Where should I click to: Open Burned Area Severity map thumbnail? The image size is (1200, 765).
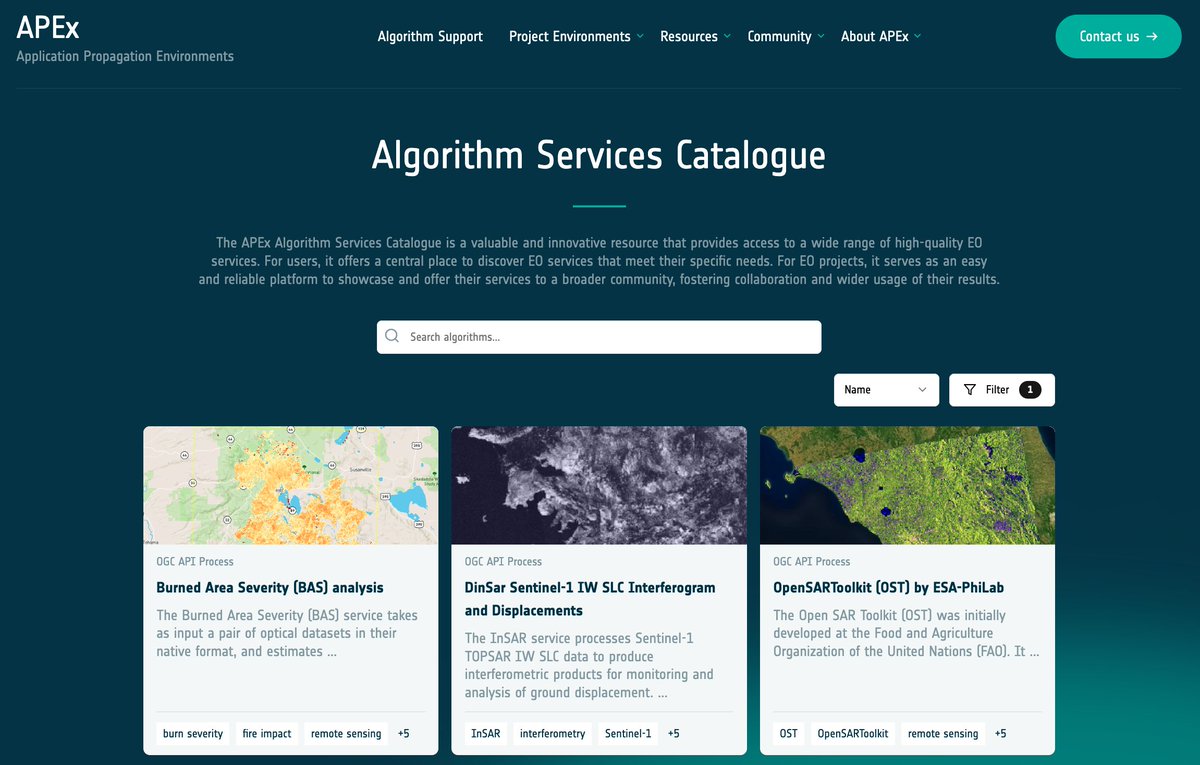(290, 485)
